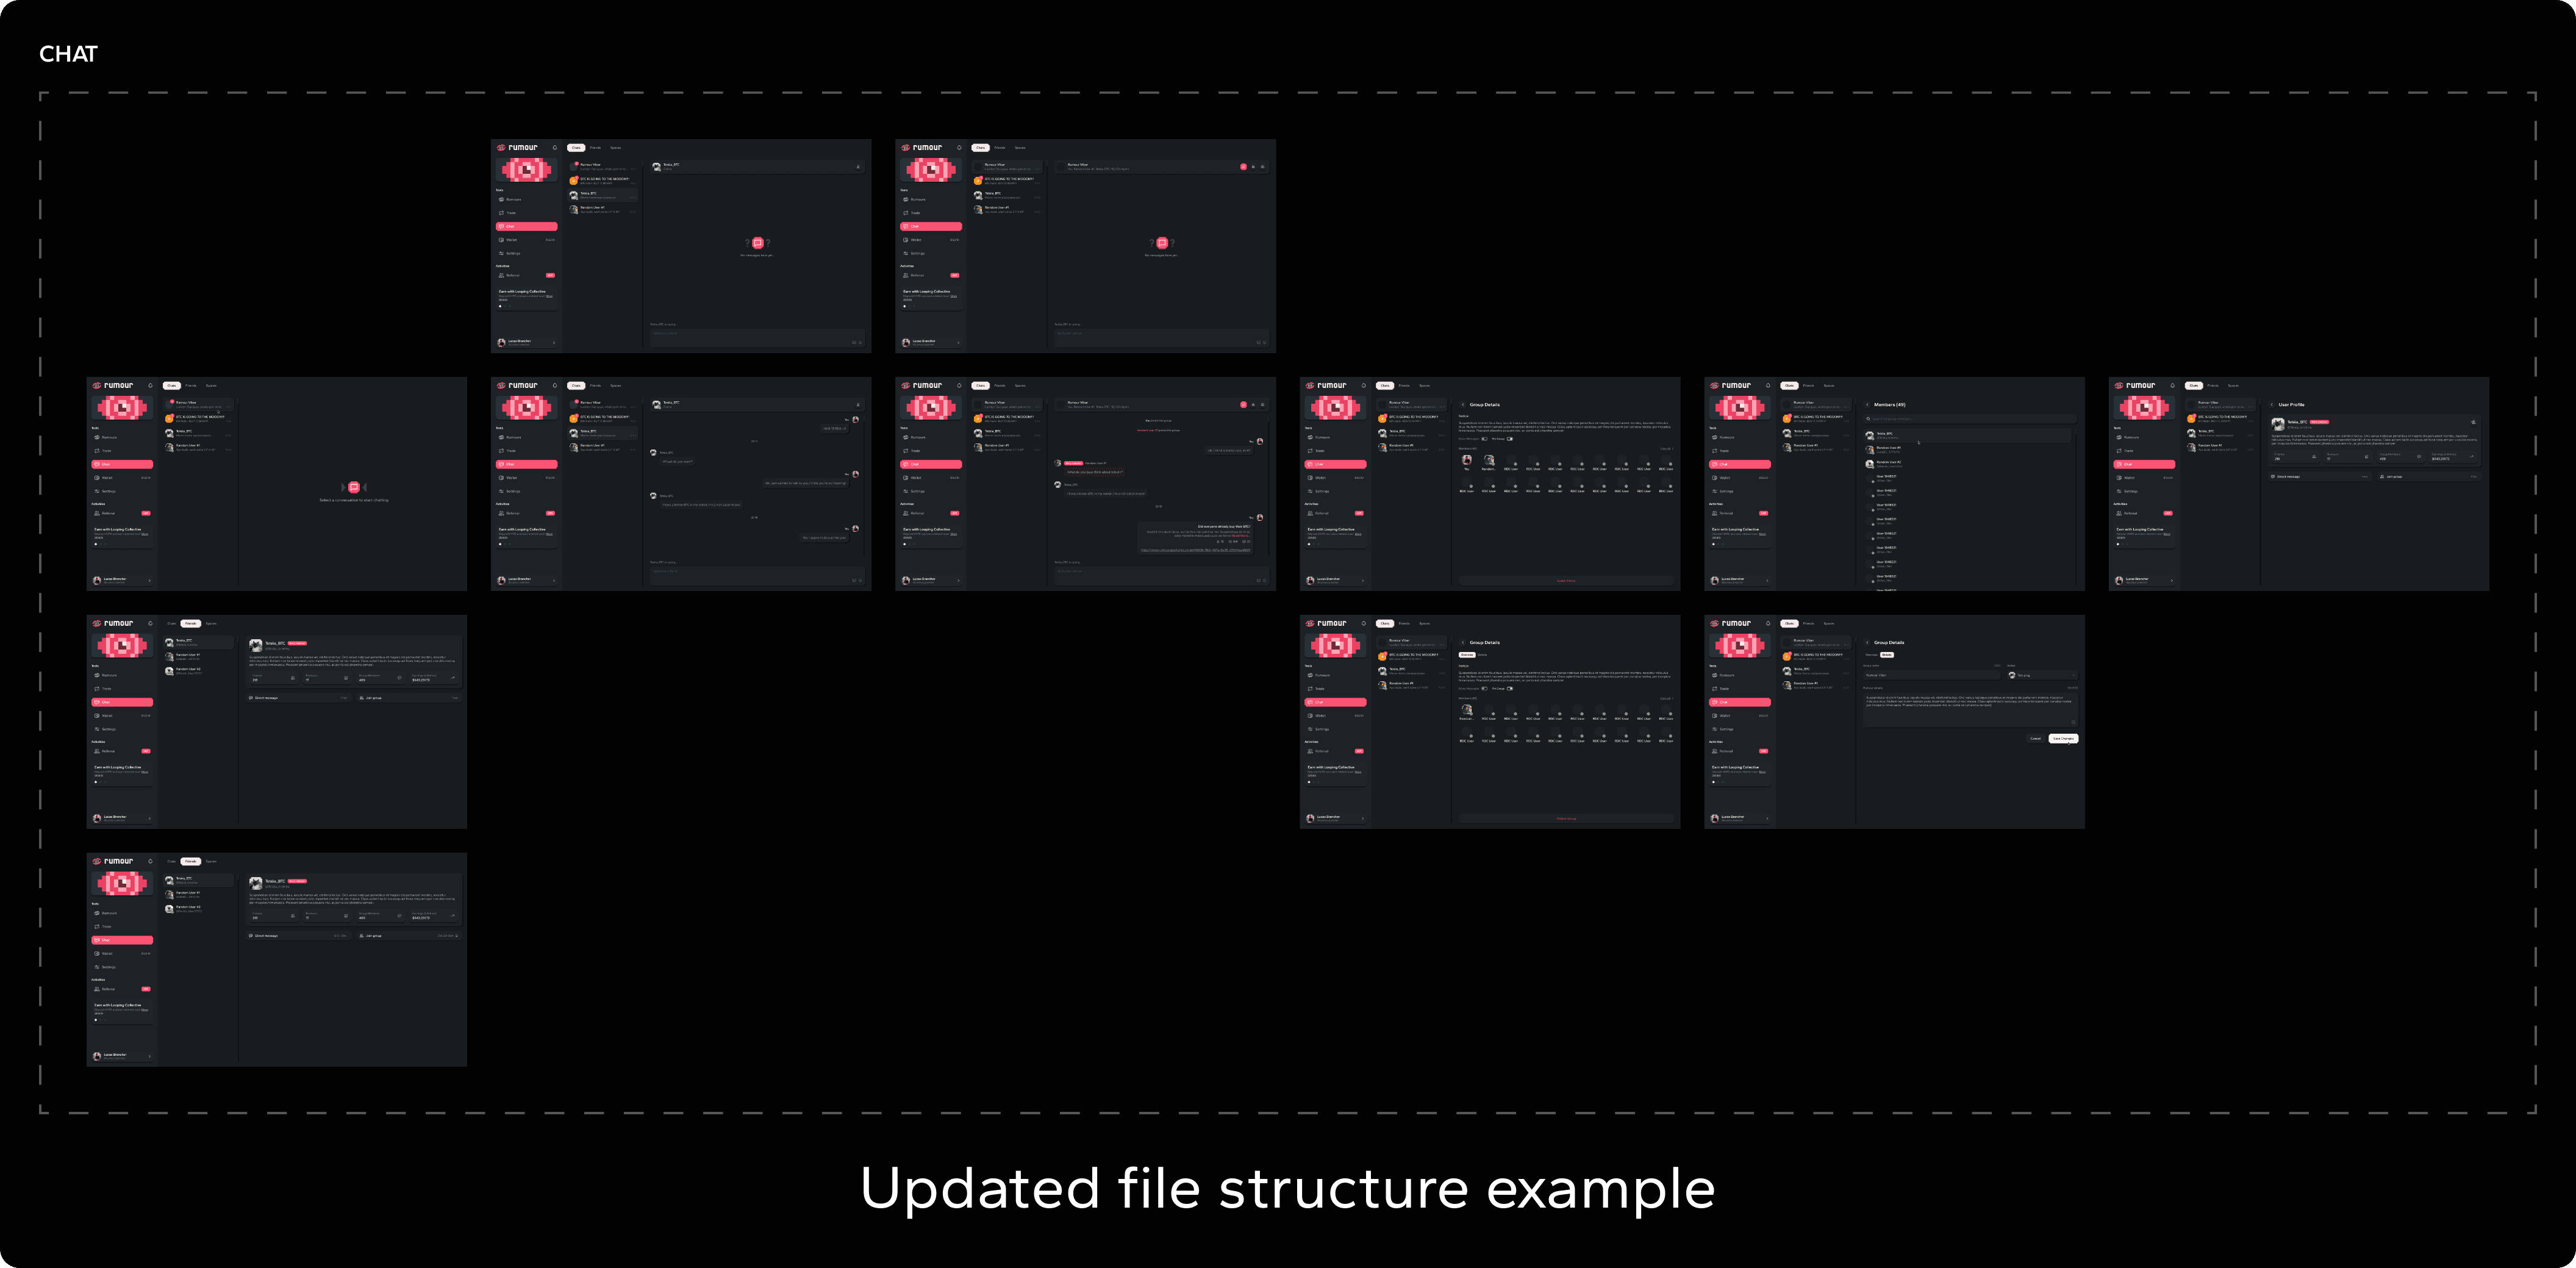Open rumour.app URL in group chat message

click(x=1195, y=550)
